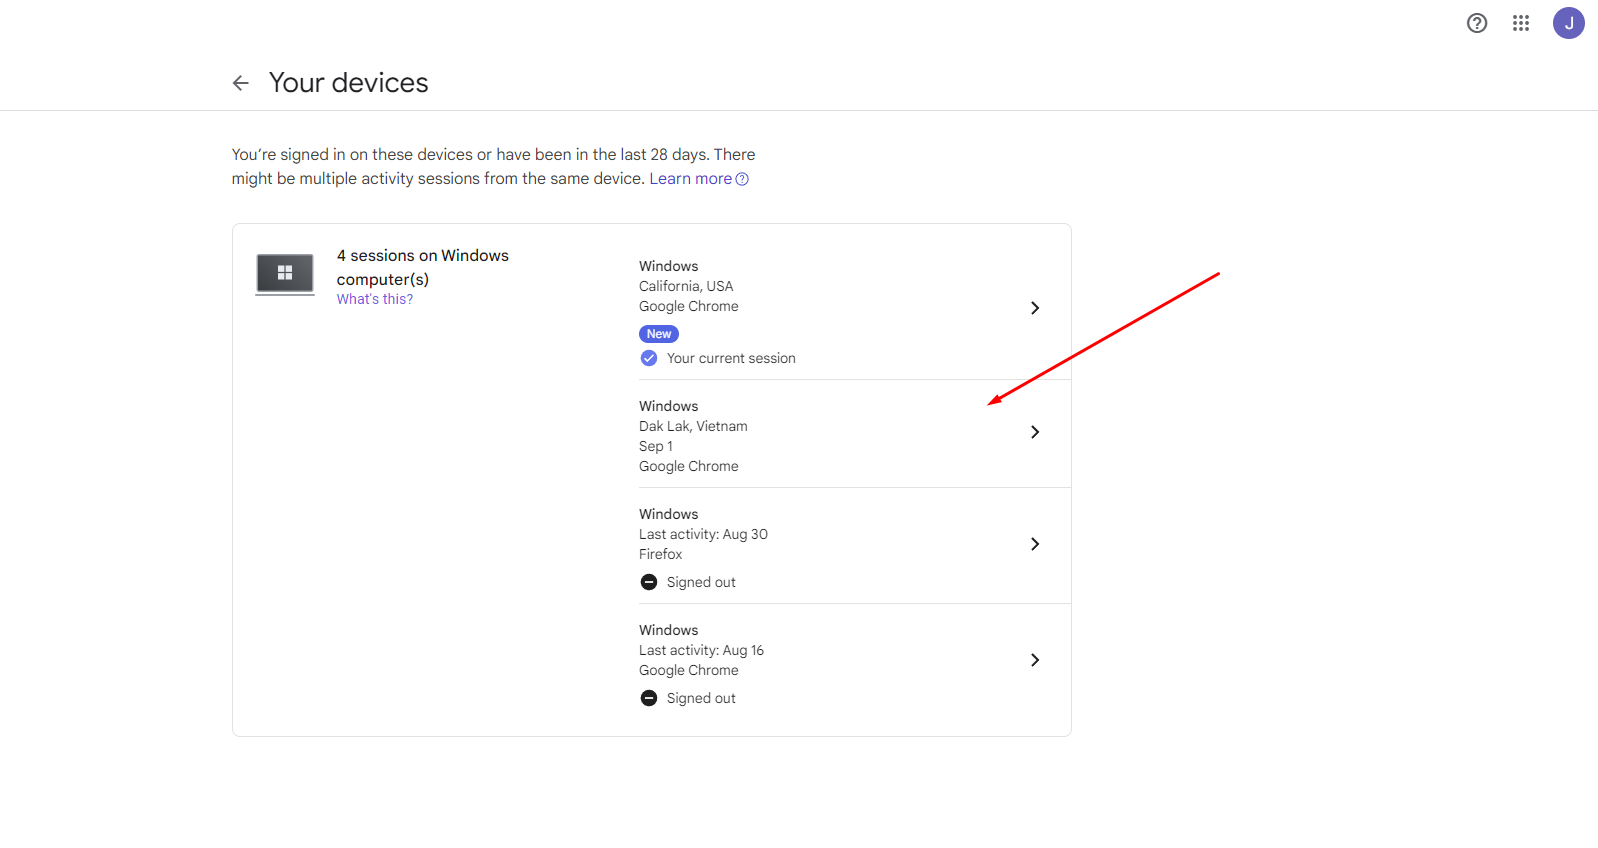The image size is (1598, 848).
Task: Click 'Last activity: Aug 16' text
Action: [x=701, y=650]
